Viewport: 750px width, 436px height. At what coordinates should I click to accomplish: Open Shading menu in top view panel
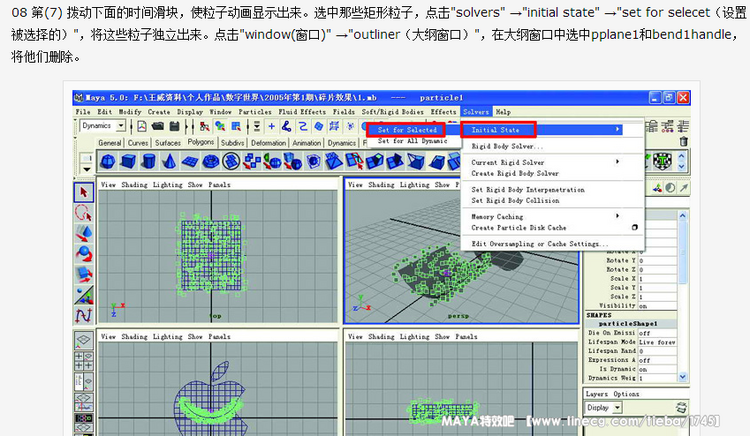pyautogui.click(x=134, y=185)
